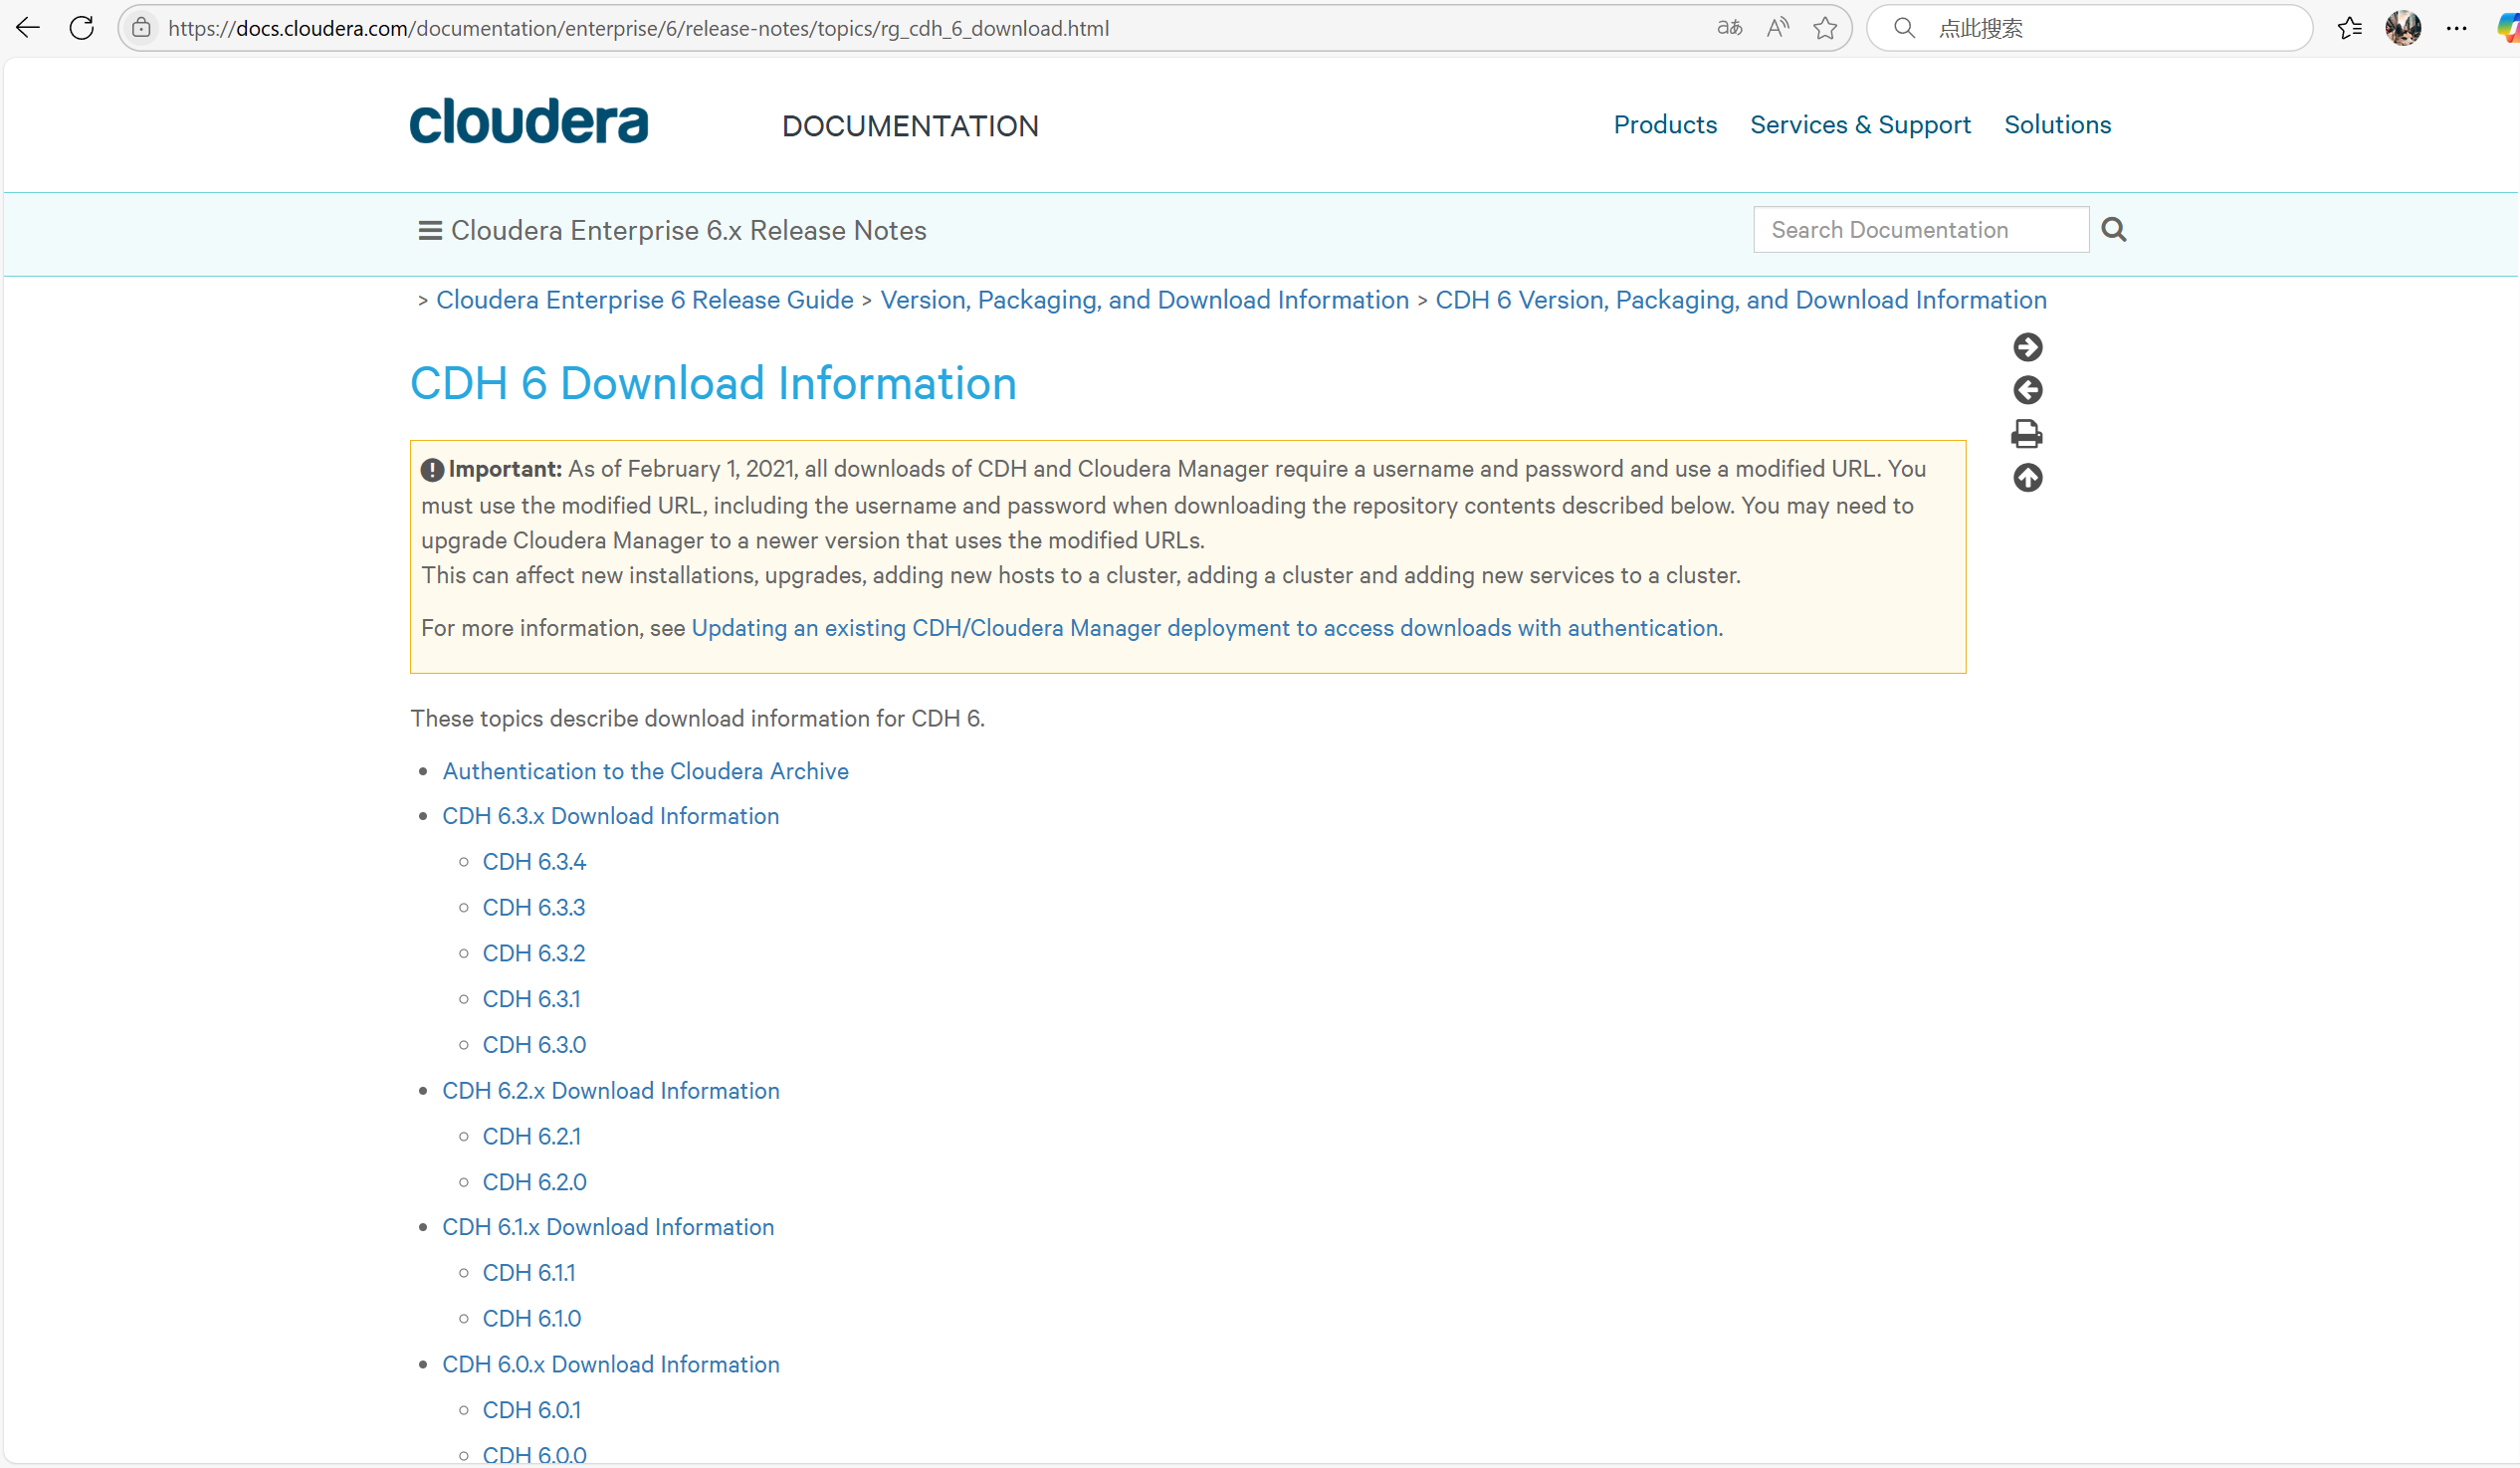Open the CDH 6.3.4 link
Image resolution: width=2520 pixels, height=1468 pixels.
(534, 861)
